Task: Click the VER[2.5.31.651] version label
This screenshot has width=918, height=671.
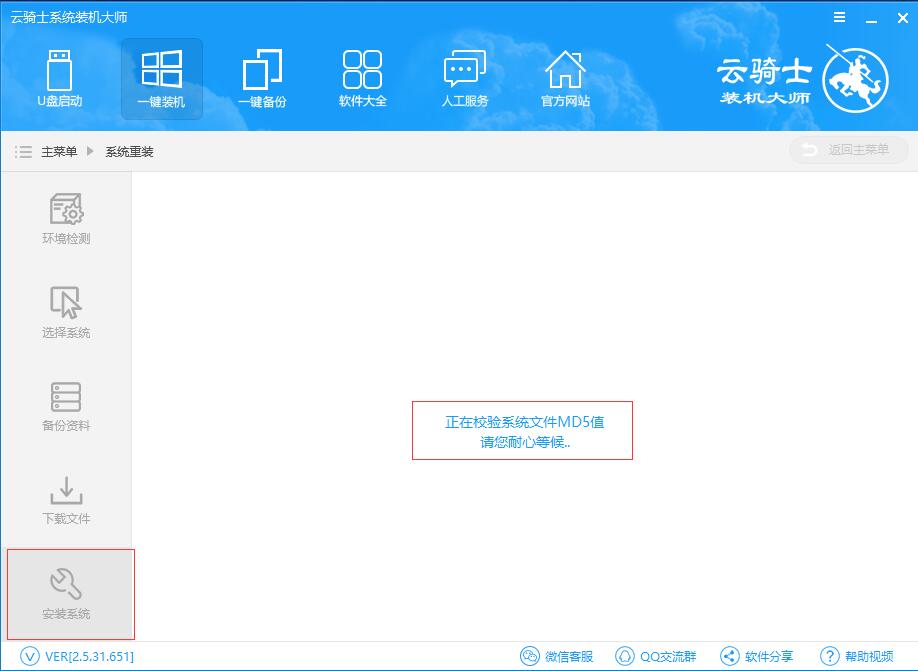Action: pyautogui.click(x=90, y=656)
